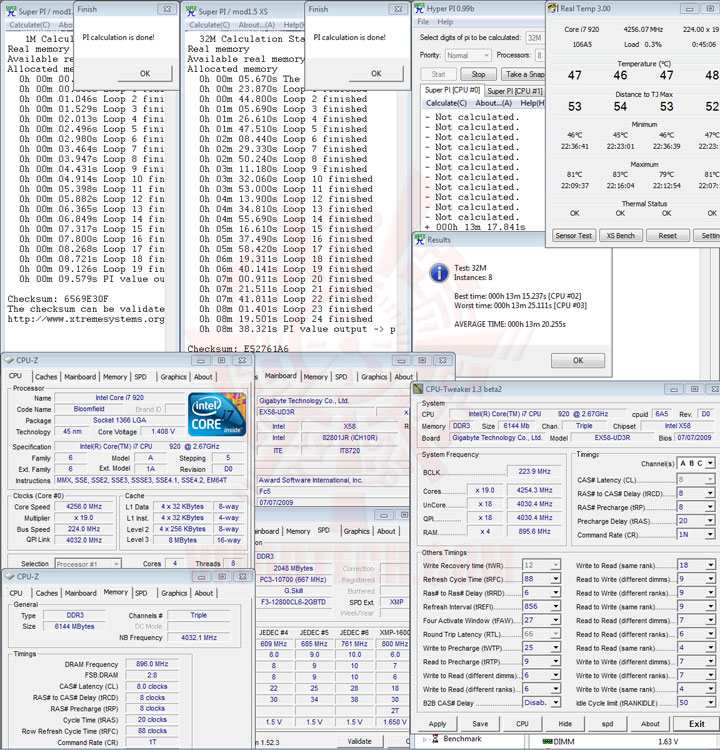The height and width of the screenshot is (750, 720).
Task: Click the XS Bench button in Real Temp
Action: coord(620,236)
